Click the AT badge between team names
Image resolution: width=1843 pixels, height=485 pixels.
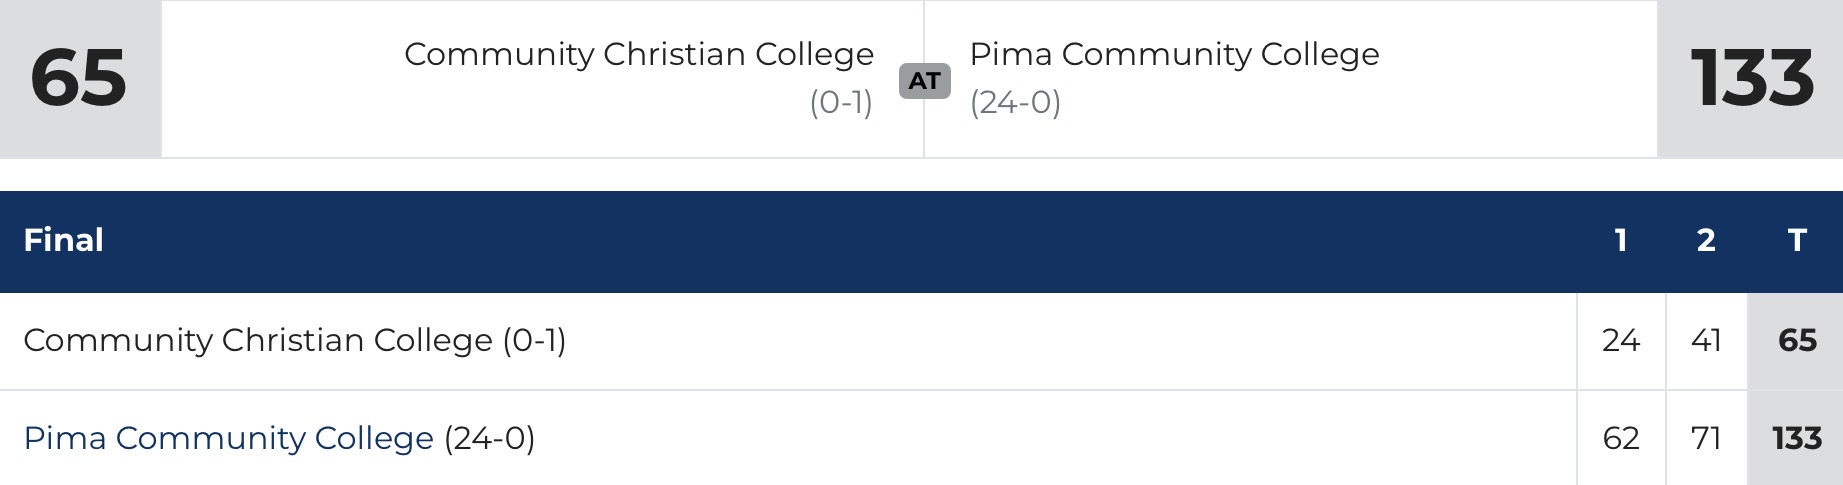pos(924,80)
